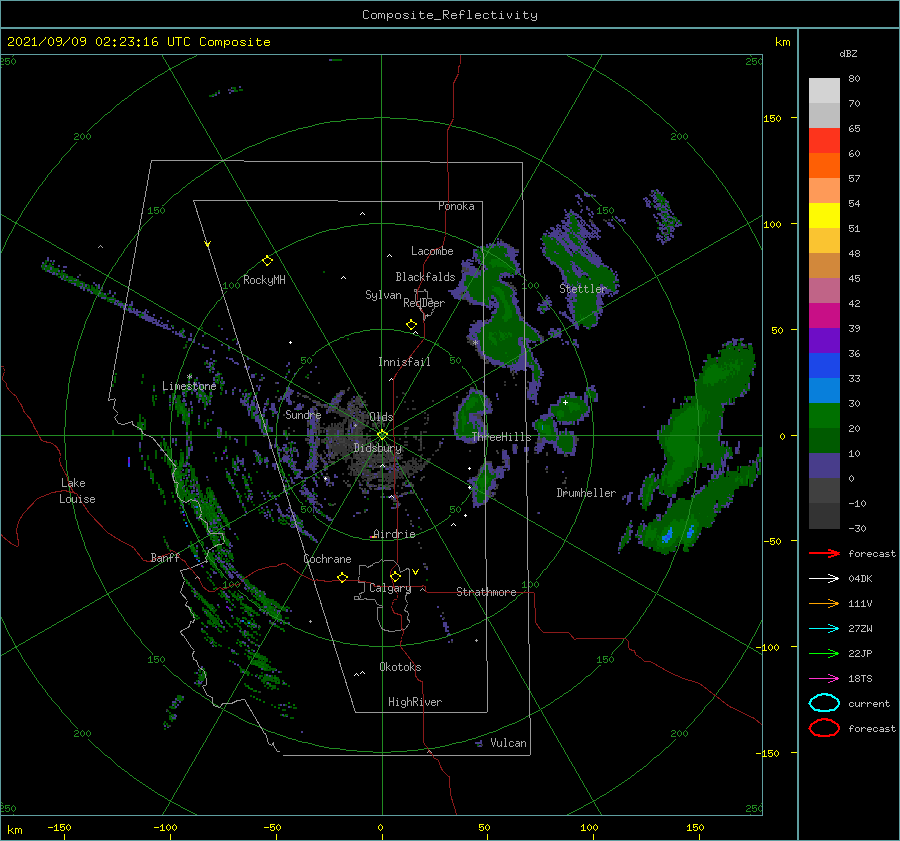Select the cyan 27ZW arrow icon
Screen dimensions: 900x841
pyautogui.click(x=824, y=629)
